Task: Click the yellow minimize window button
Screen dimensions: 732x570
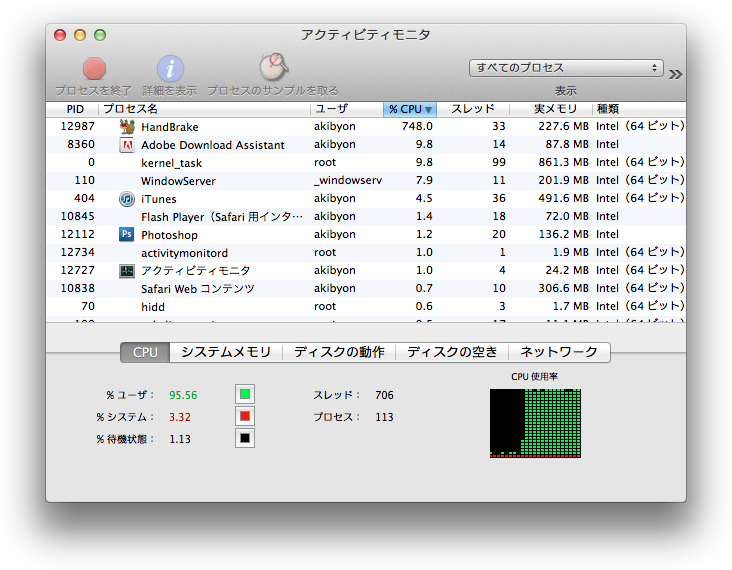Action: point(80,35)
